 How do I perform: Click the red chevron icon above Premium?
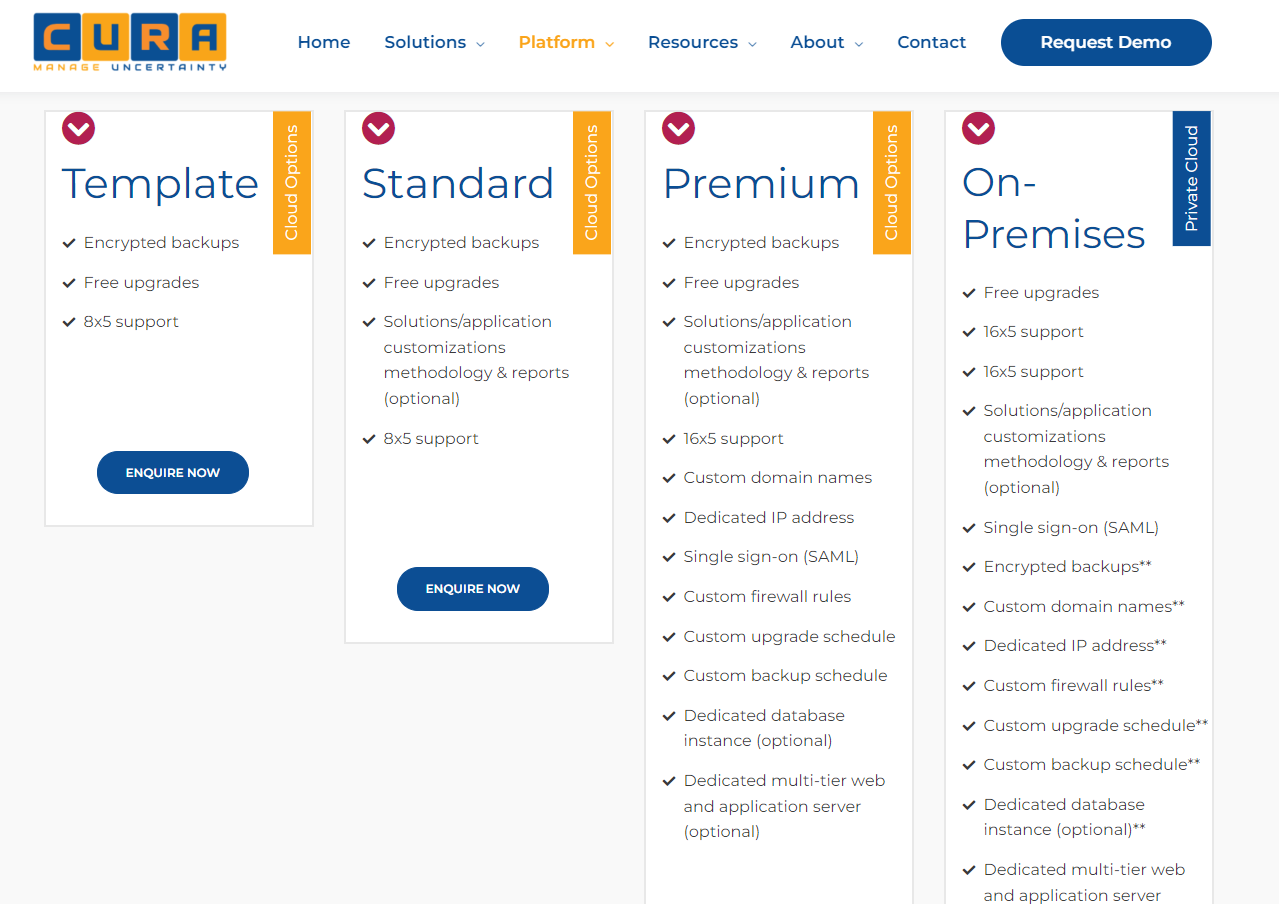pos(679,128)
